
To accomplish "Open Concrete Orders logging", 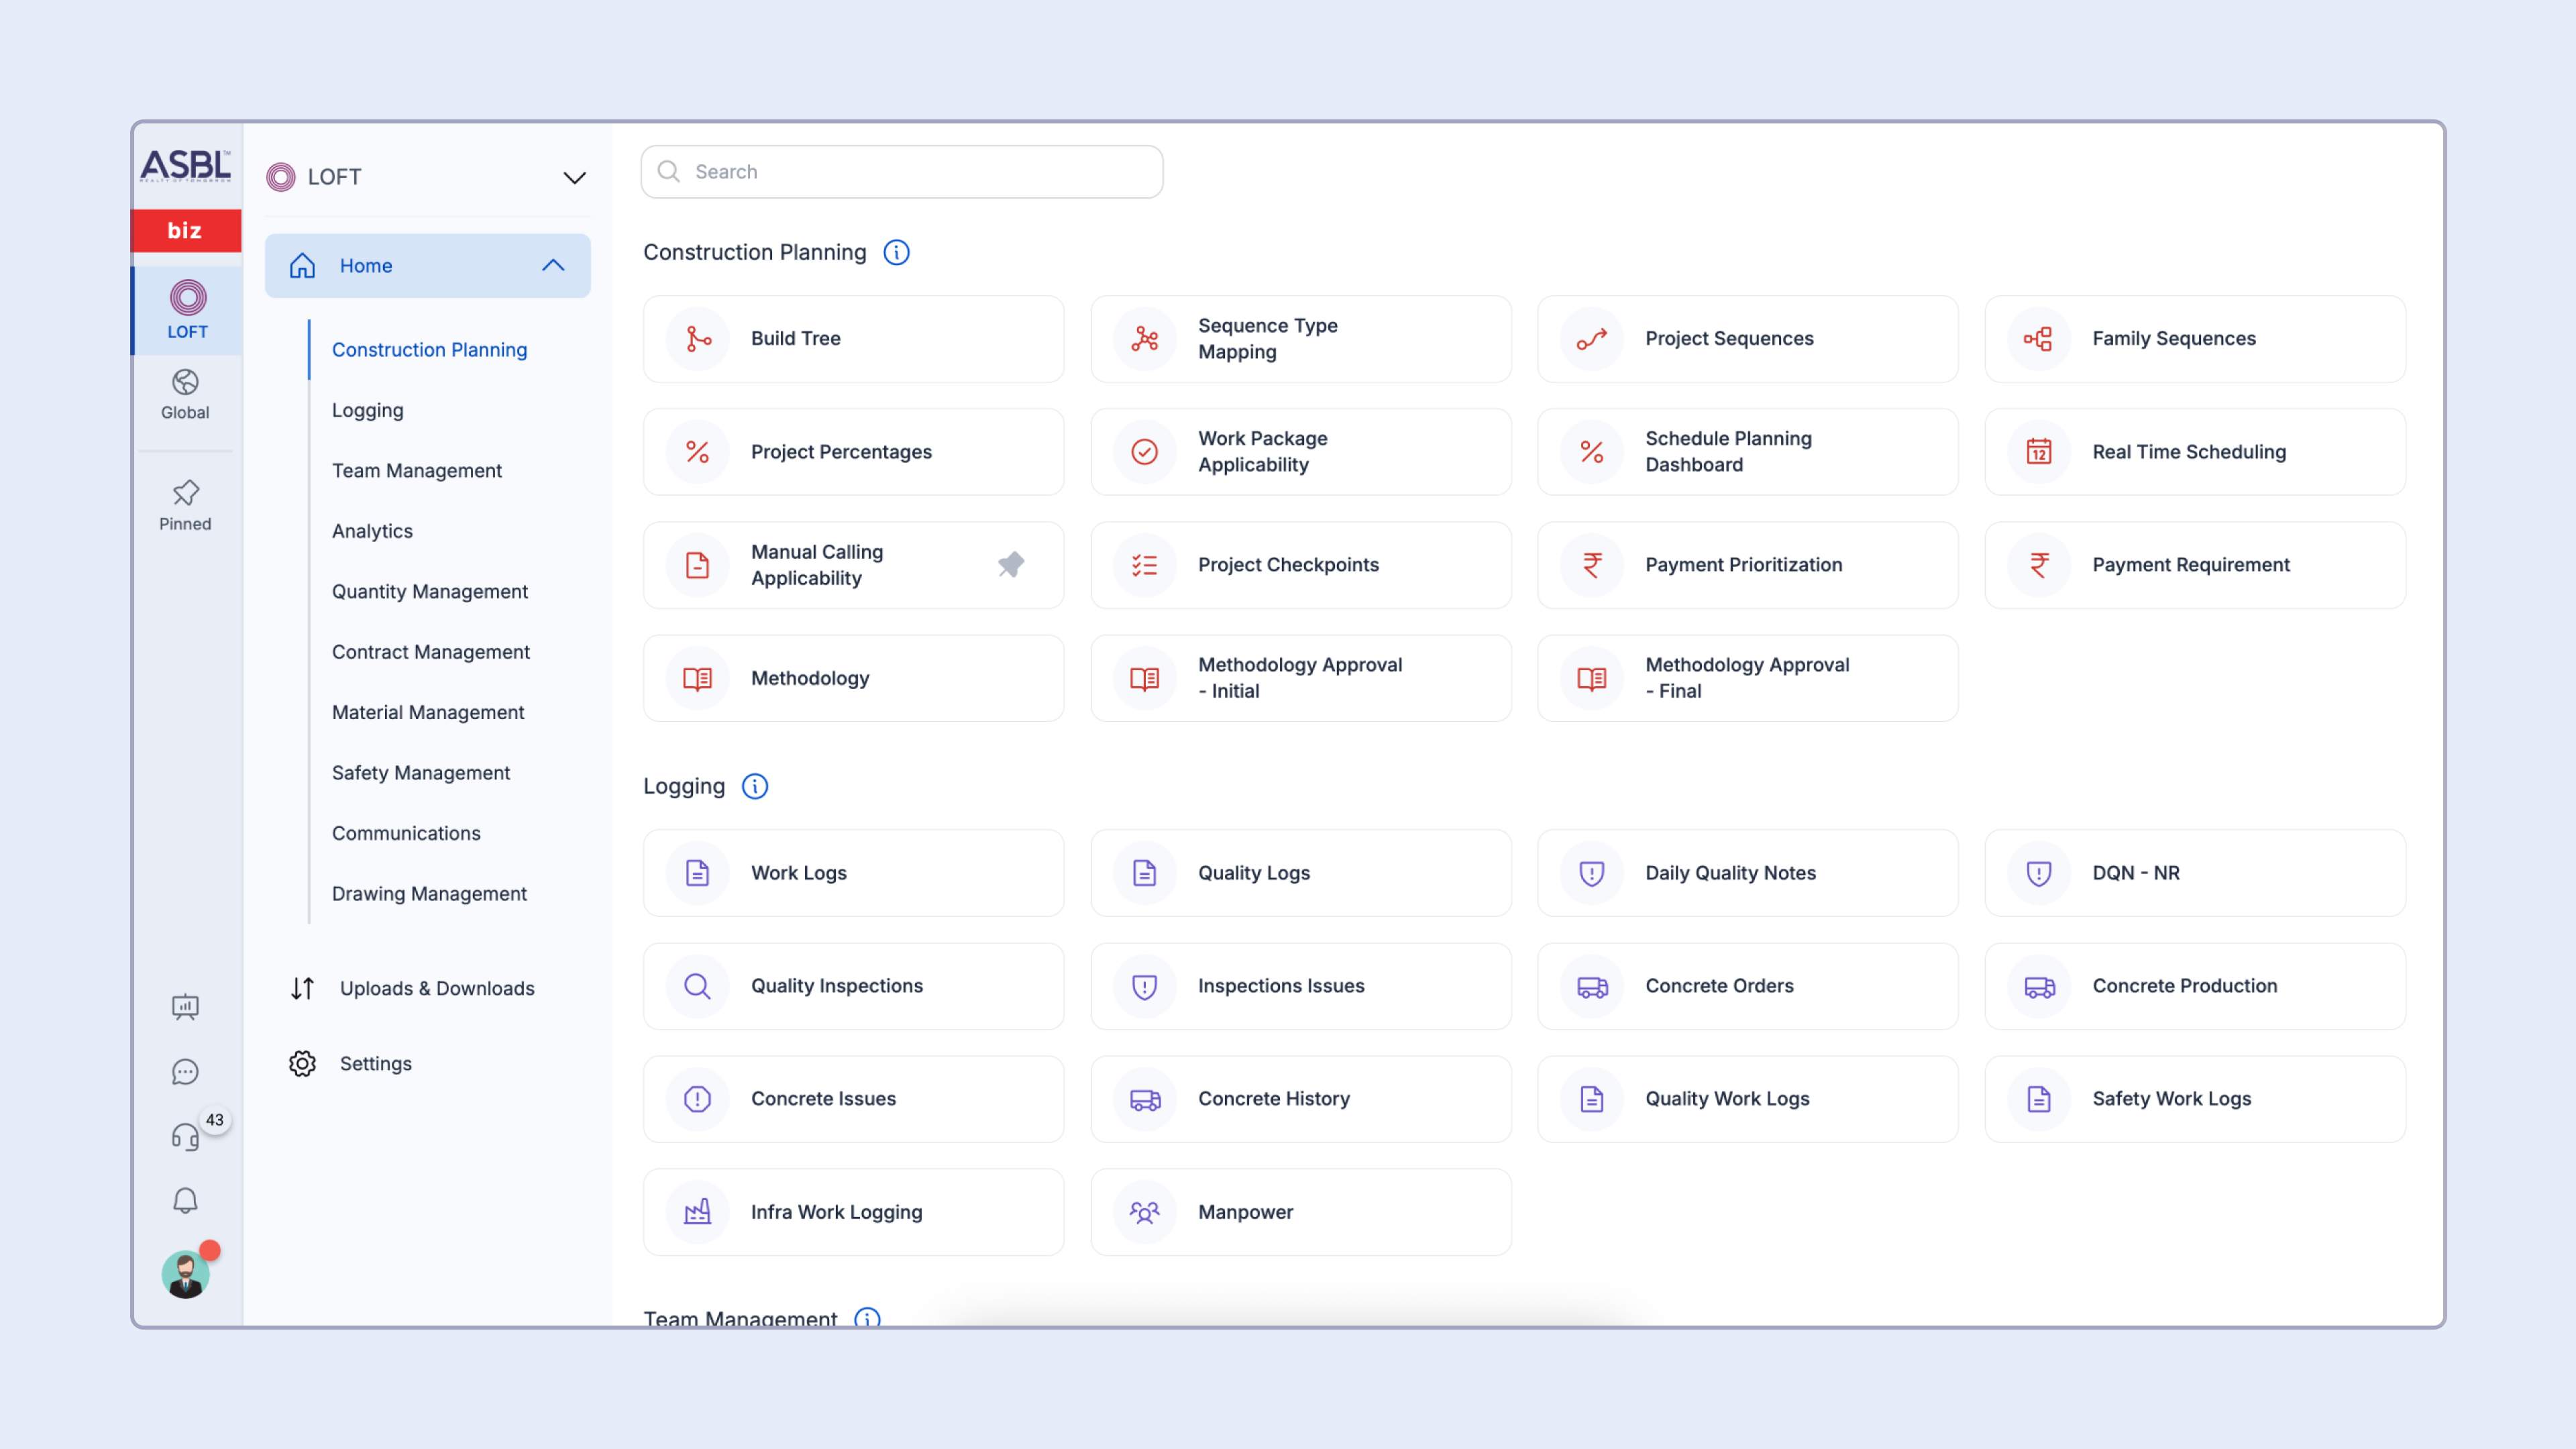I will click(1747, 986).
